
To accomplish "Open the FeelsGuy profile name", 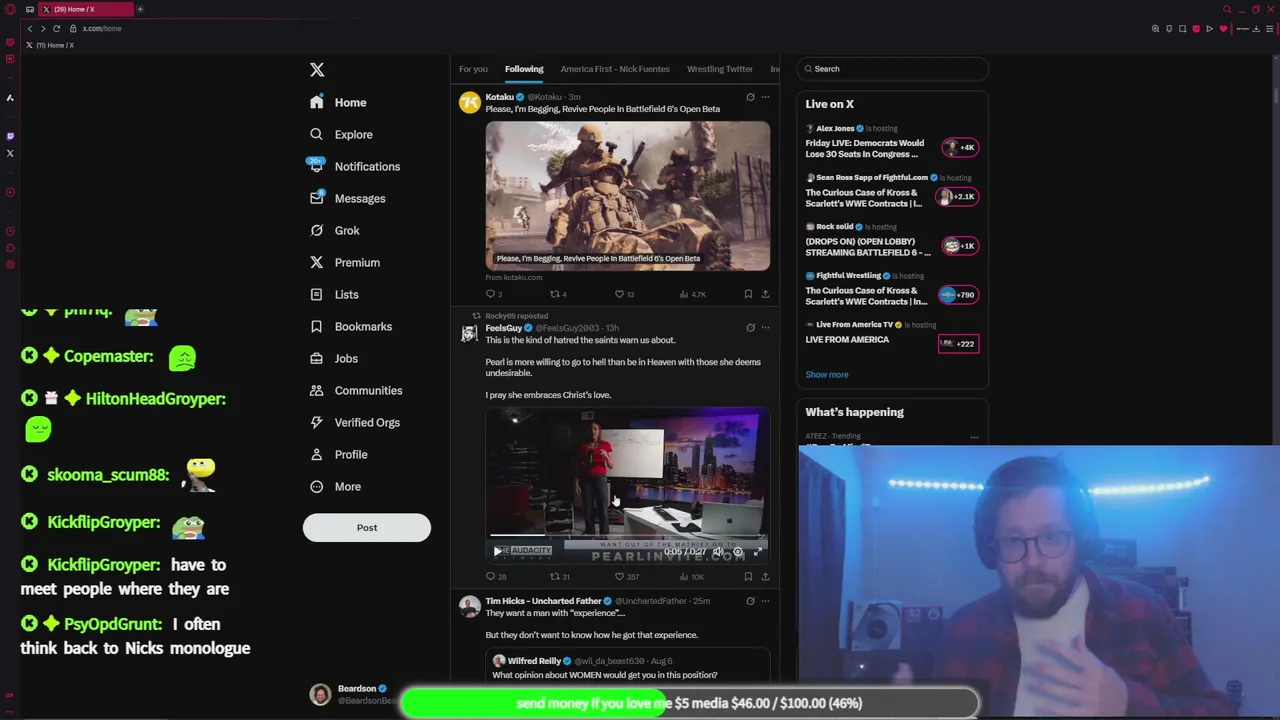I will coord(504,328).
